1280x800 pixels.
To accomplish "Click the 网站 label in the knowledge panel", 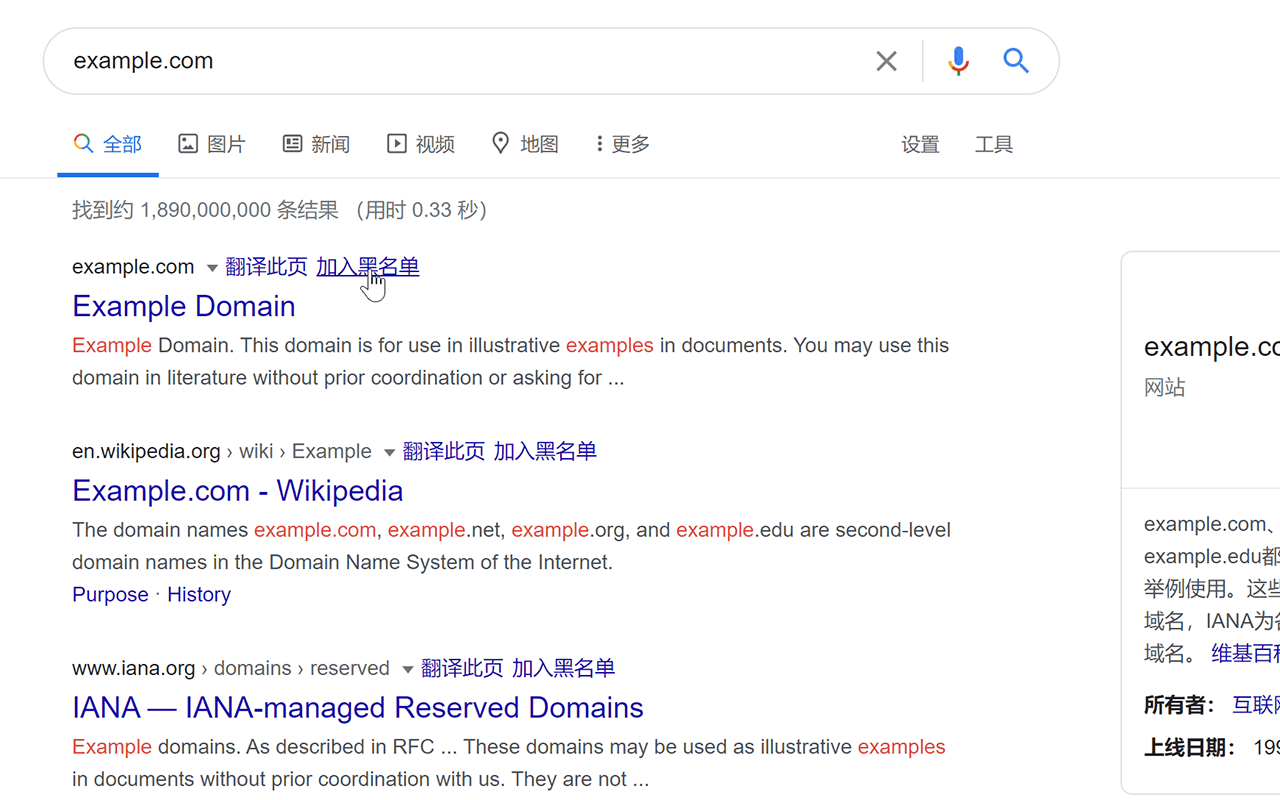I will tap(1165, 387).
